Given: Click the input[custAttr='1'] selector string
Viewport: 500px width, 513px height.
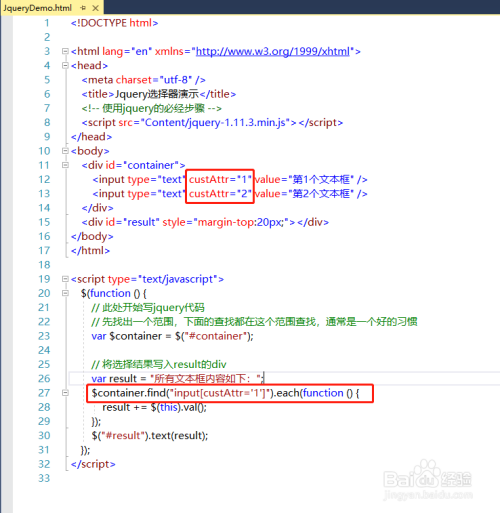Looking at the screenshot, I should point(220,393).
